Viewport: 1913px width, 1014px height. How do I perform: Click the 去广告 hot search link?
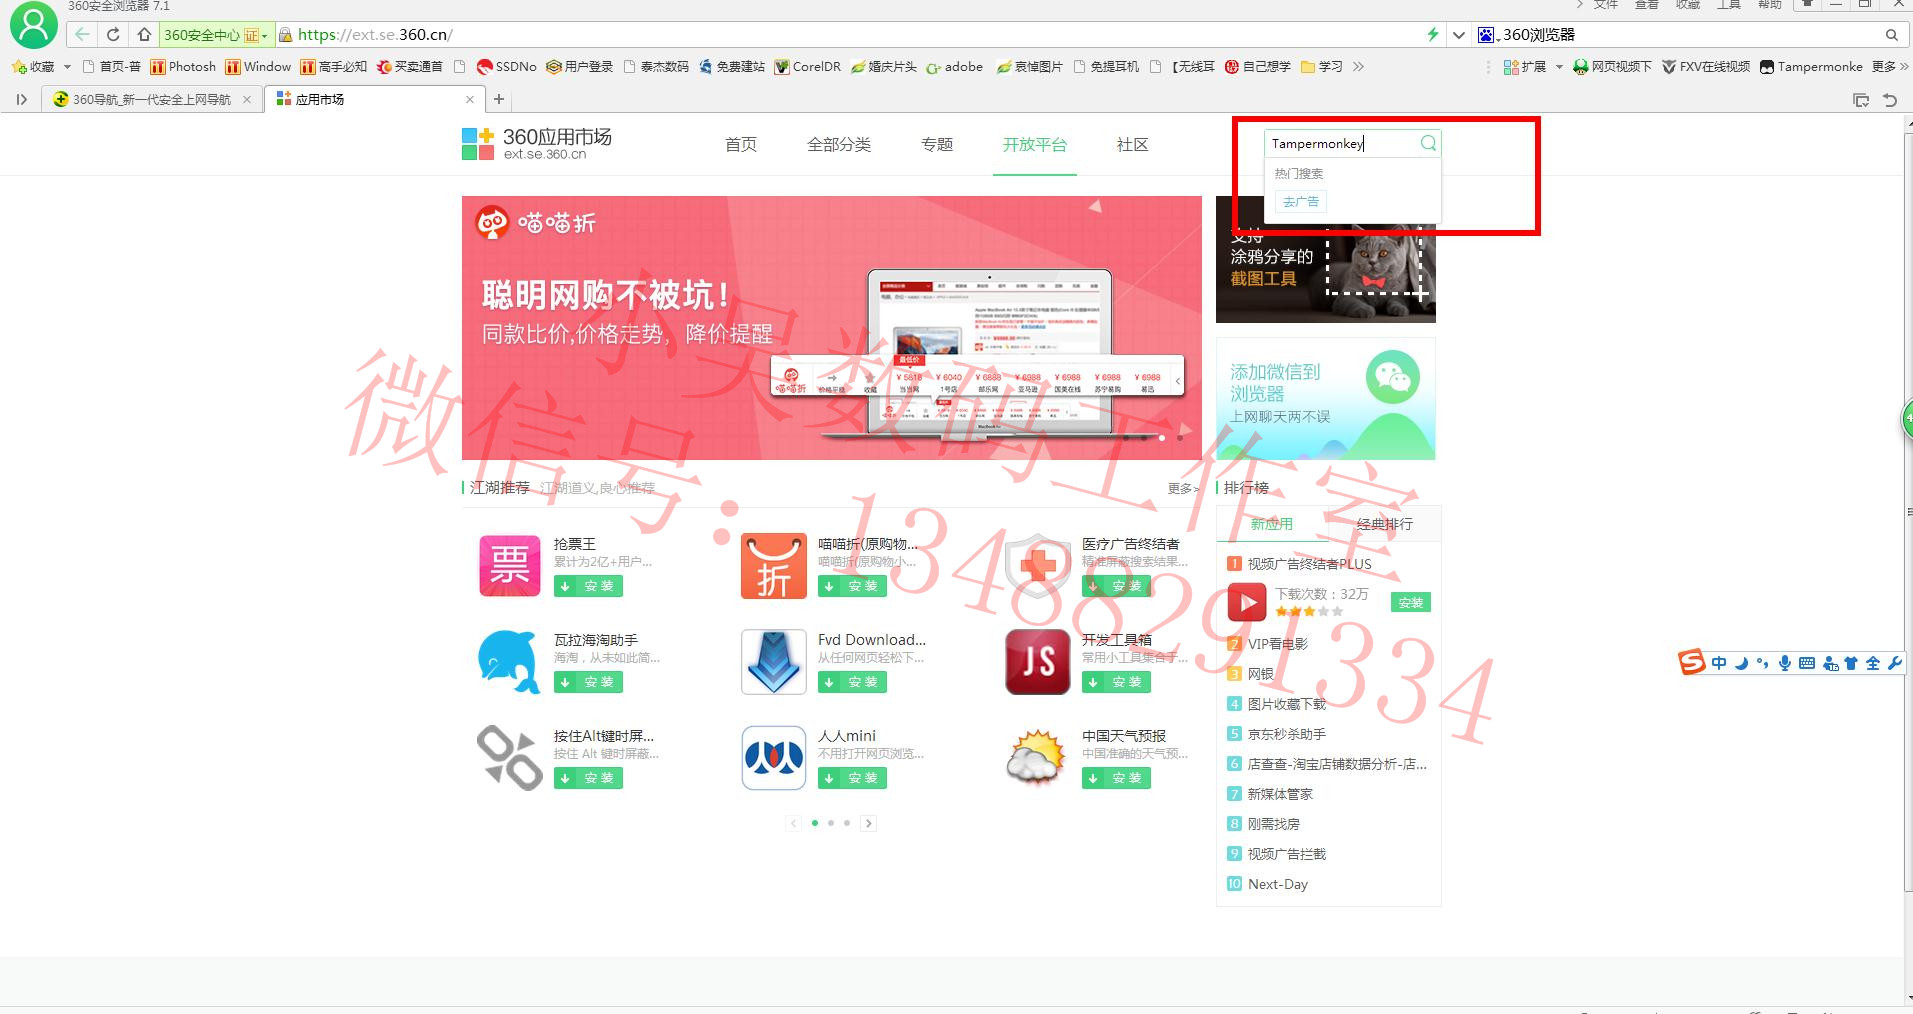coord(1300,201)
